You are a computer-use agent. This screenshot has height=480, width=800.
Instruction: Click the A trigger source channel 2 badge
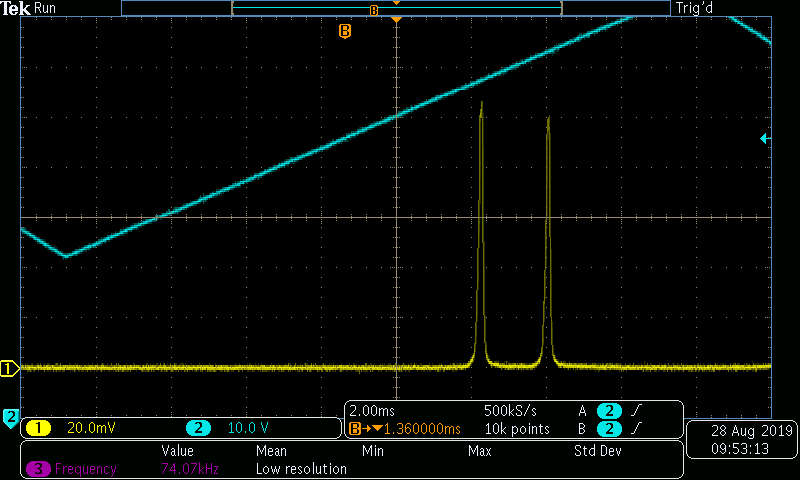point(609,411)
